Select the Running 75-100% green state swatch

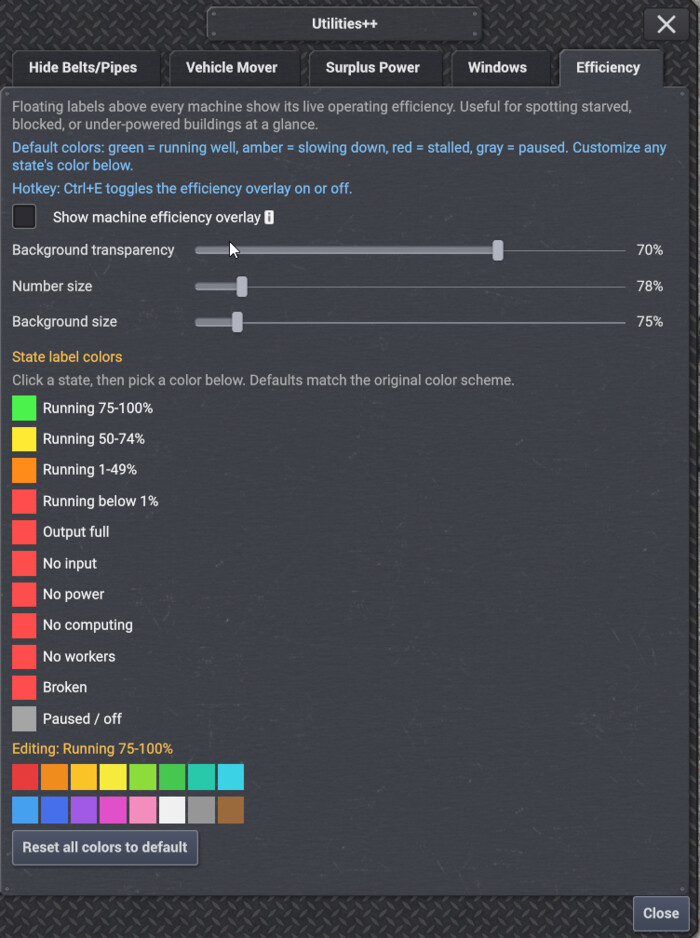point(24,408)
